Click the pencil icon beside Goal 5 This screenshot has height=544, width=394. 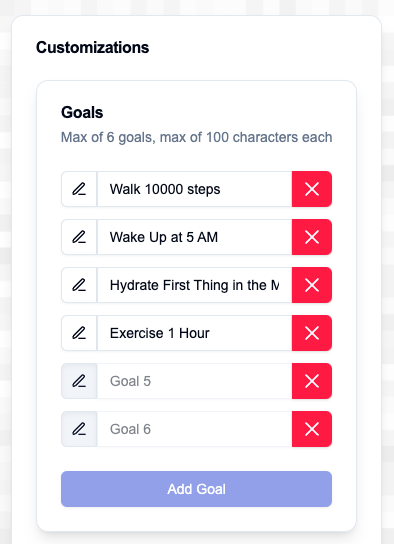click(79, 381)
